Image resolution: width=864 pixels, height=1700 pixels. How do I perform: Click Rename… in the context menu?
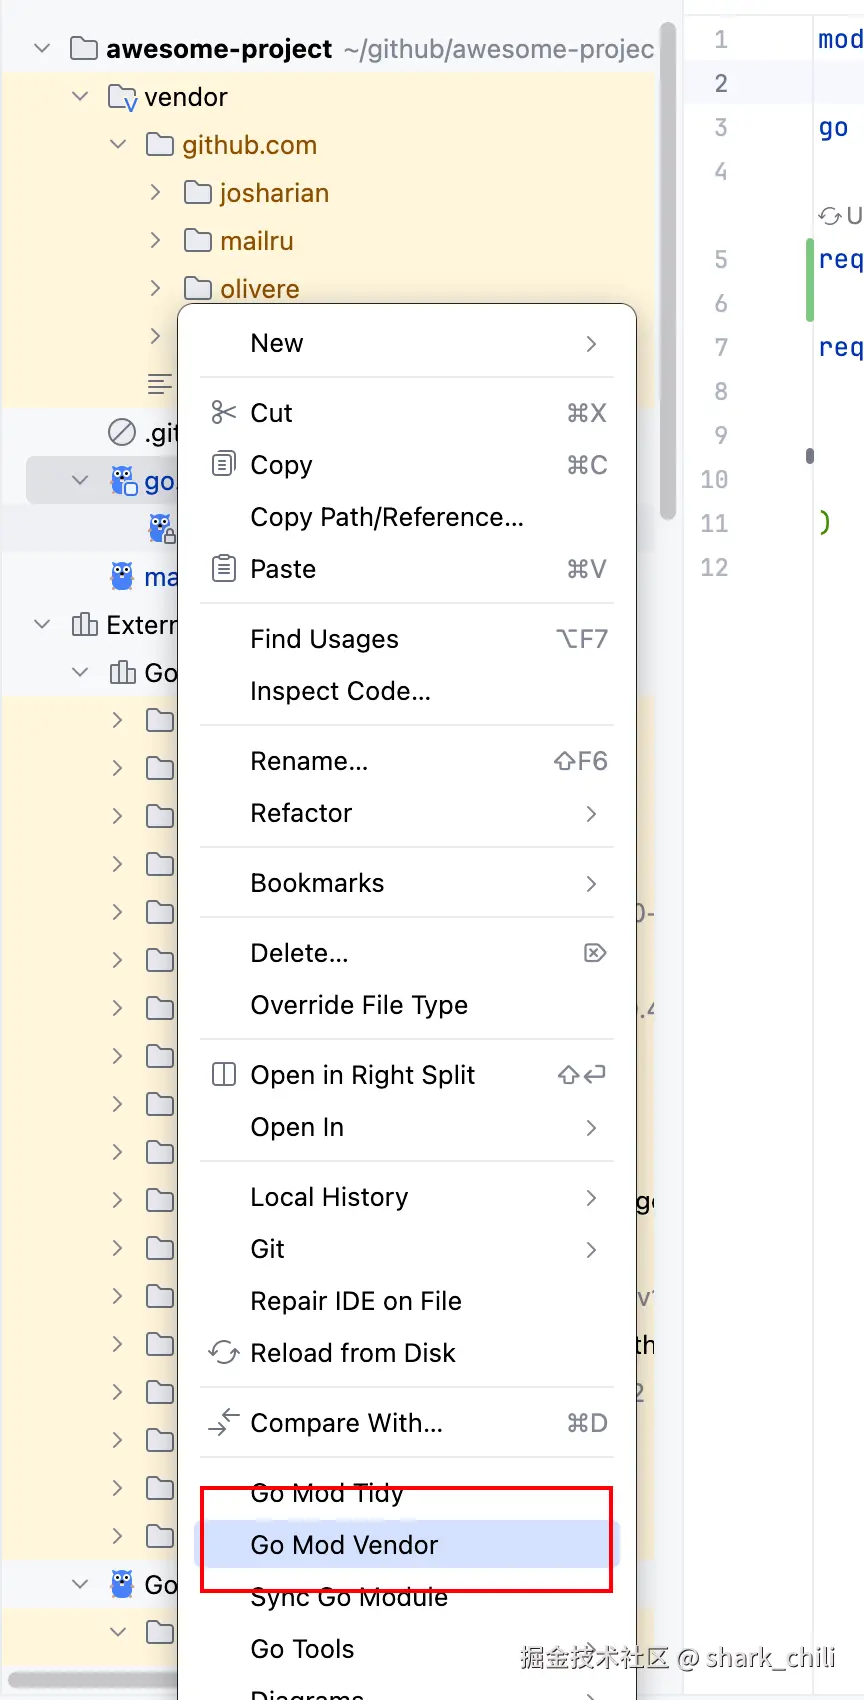tap(309, 761)
